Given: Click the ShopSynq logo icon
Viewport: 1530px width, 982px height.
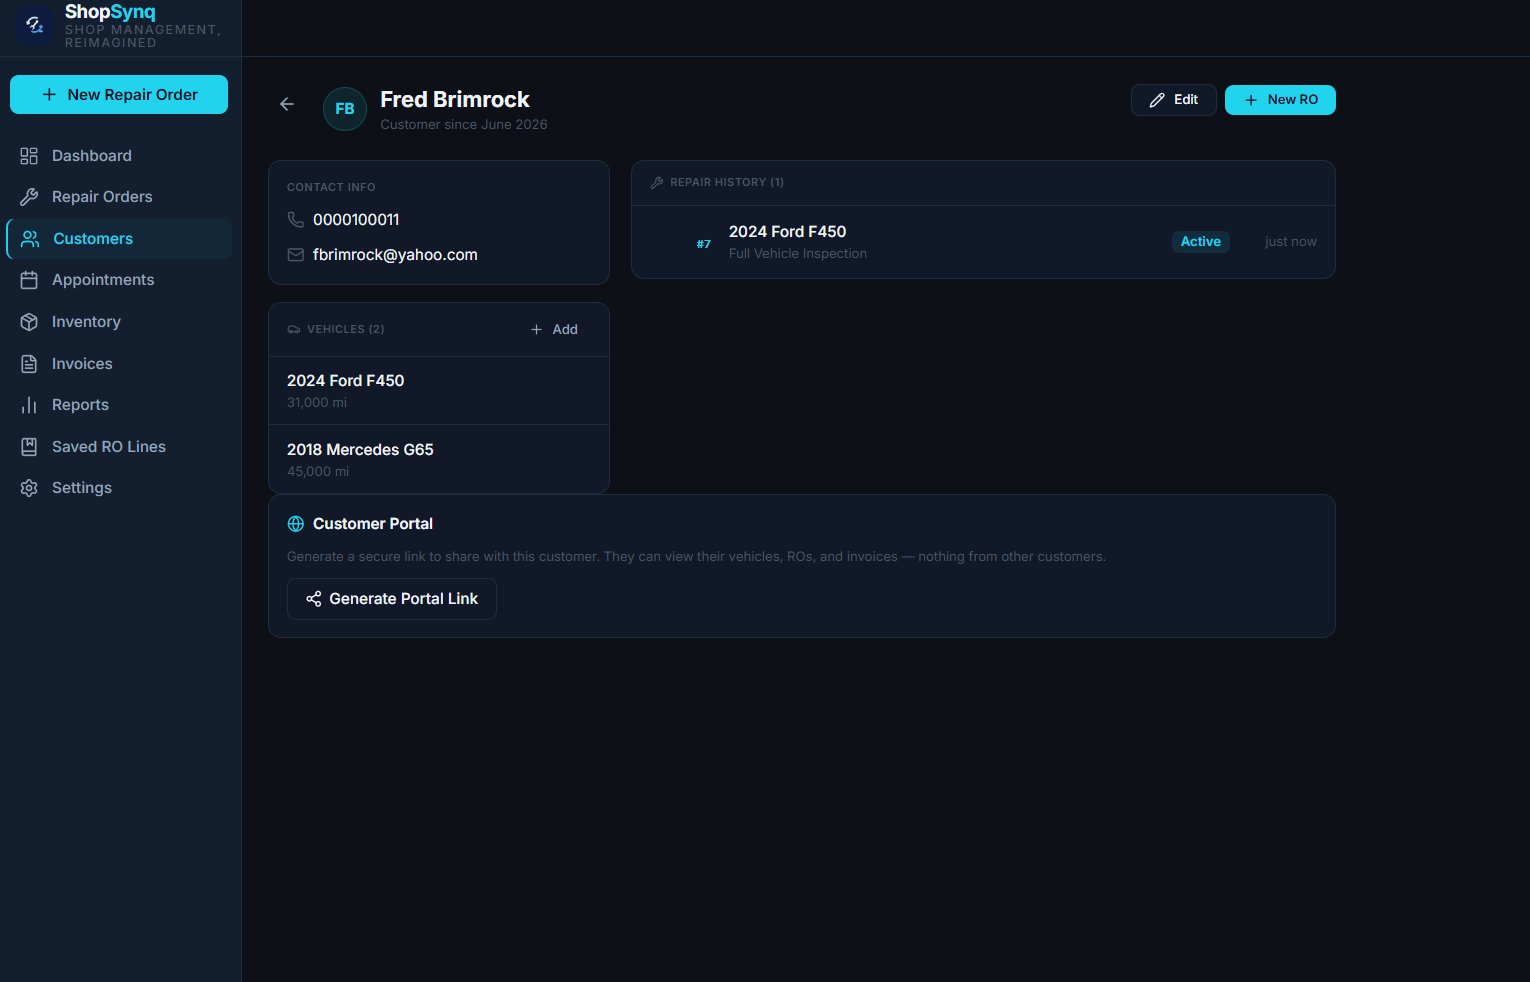Looking at the screenshot, I should coord(35,26).
